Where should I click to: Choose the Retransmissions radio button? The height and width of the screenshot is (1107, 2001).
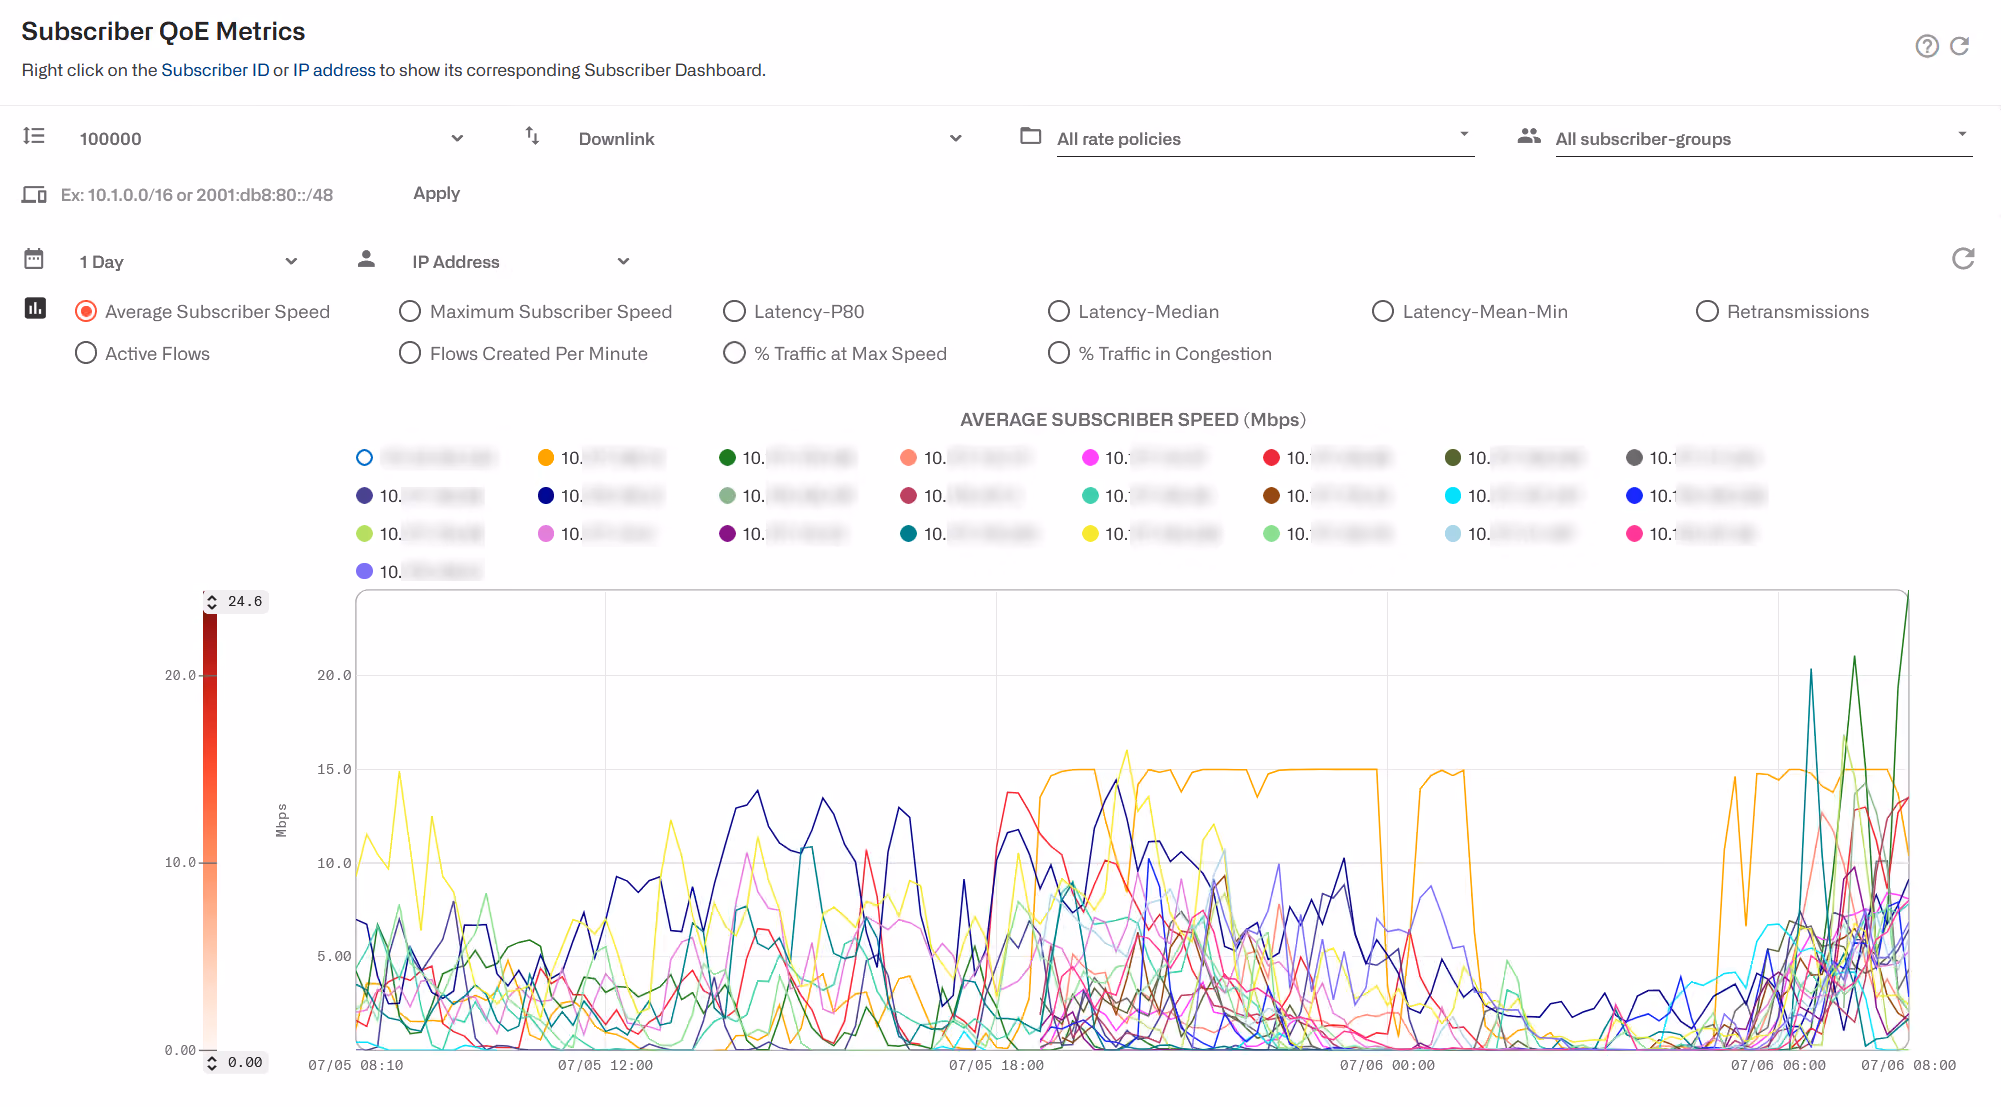click(1782, 311)
